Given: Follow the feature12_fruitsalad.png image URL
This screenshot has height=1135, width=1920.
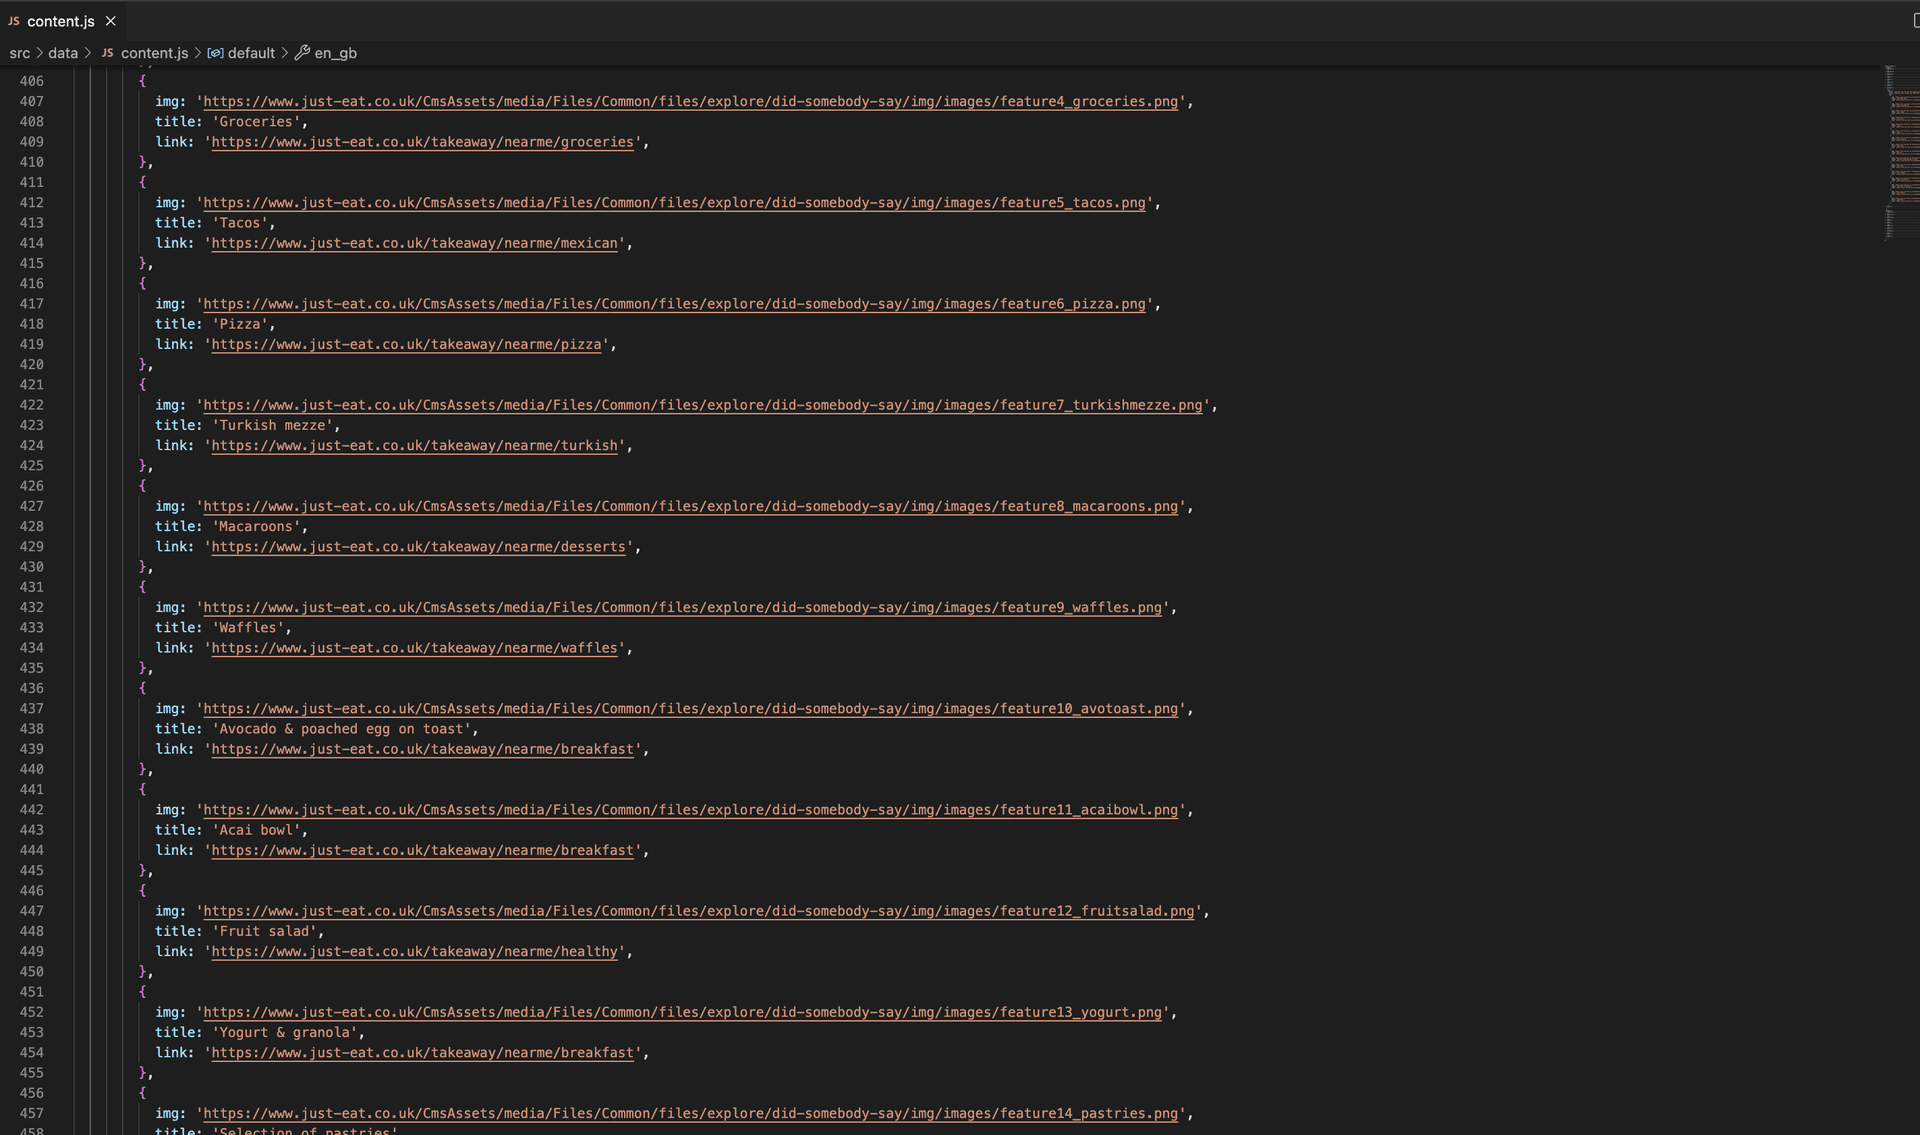Looking at the screenshot, I should (699, 911).
